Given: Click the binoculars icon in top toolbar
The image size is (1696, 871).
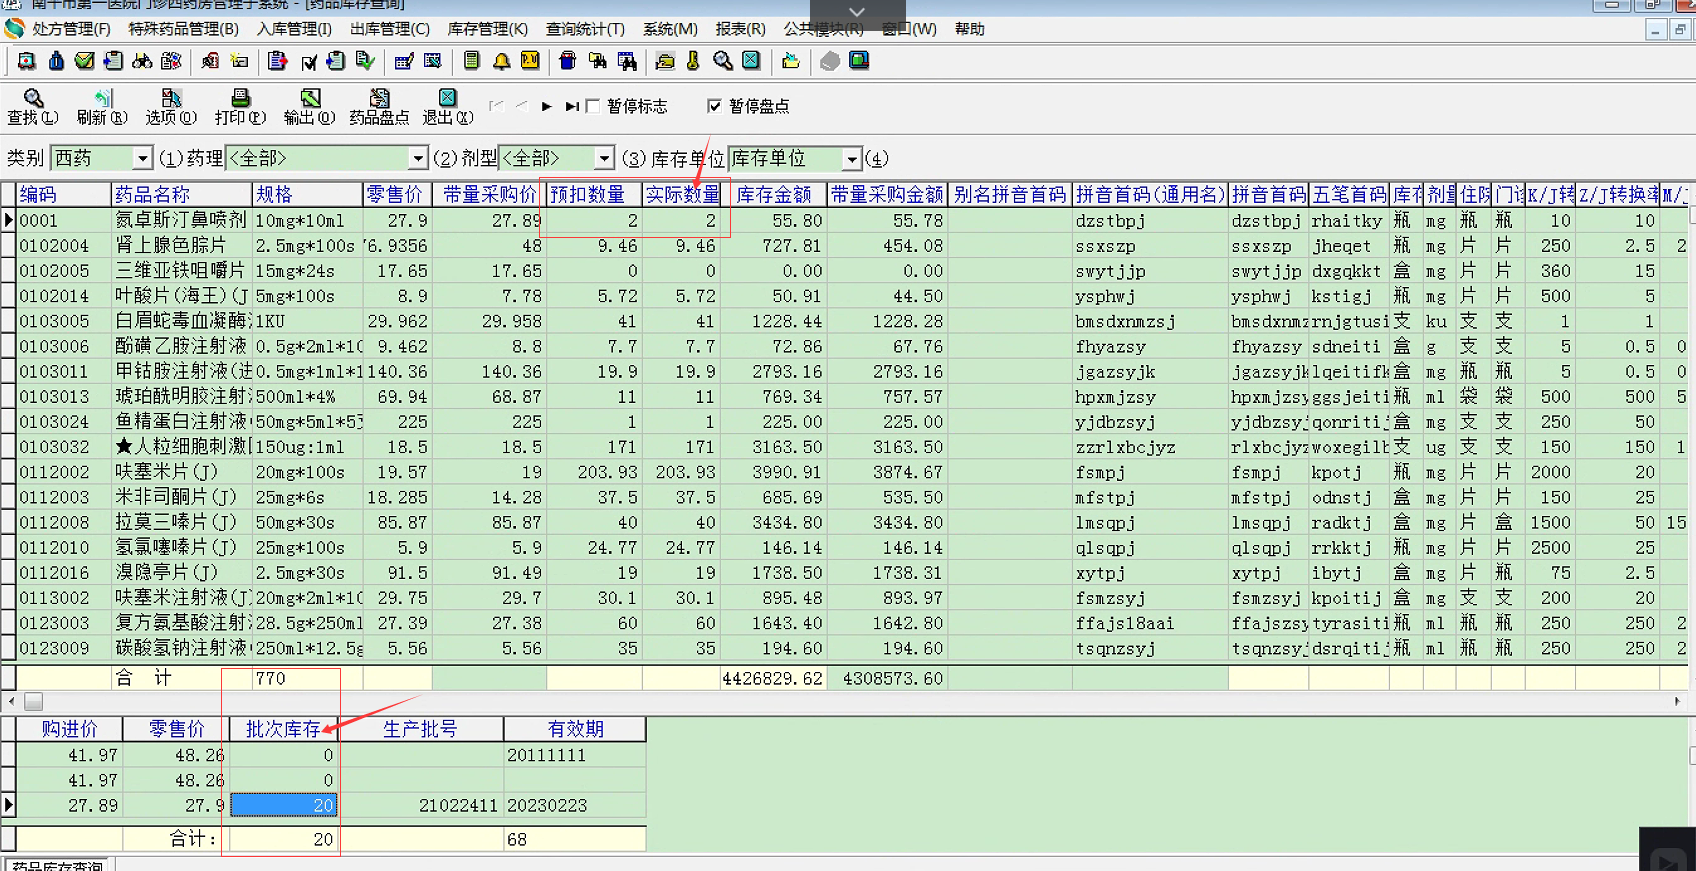Looking at the screenshot, I should [142, 61].
